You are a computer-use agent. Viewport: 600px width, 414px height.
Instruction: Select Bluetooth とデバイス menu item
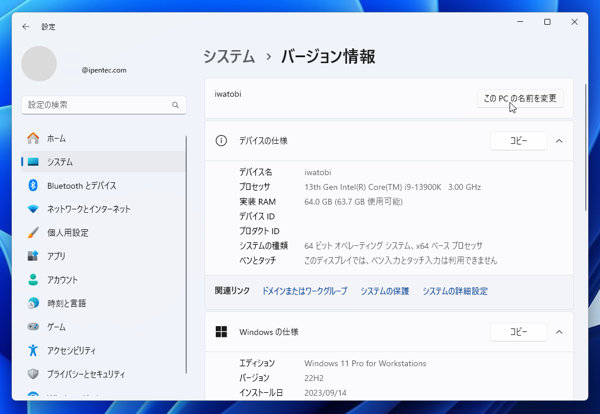pyautogui.click(x=103, y=186)
